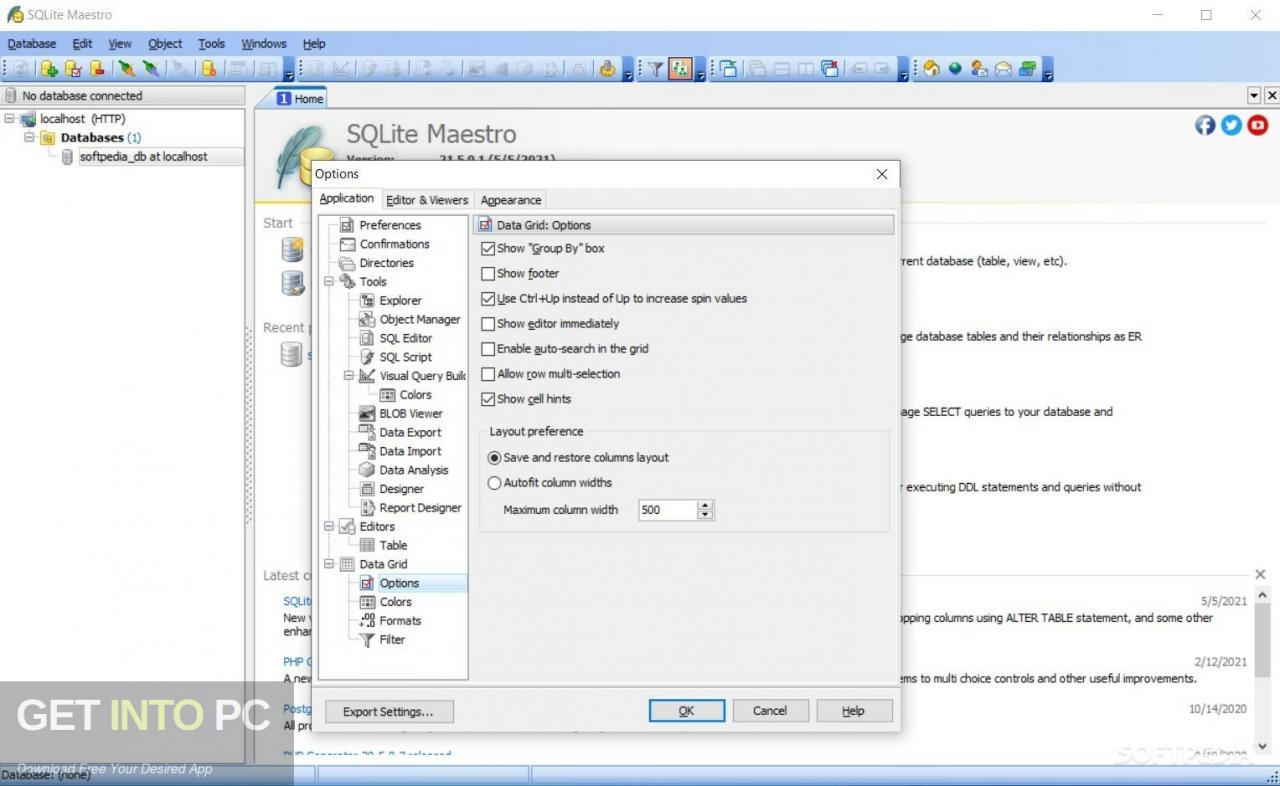The image size is (1280, 786).
Task: Select Preferences in the options tree
Action: point(390,225)
